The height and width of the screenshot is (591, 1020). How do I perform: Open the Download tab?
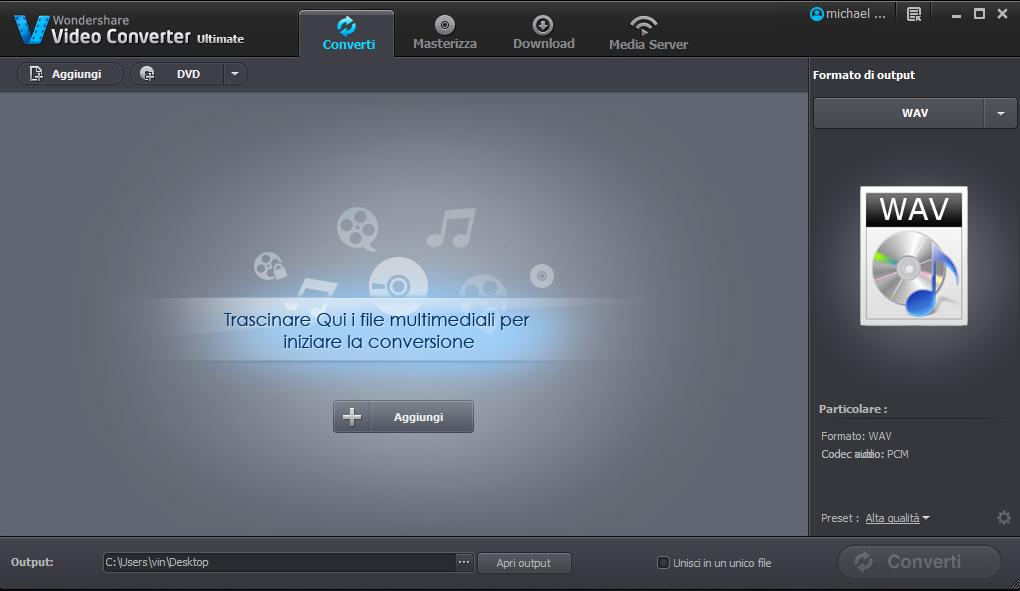(x=543, y=34)
